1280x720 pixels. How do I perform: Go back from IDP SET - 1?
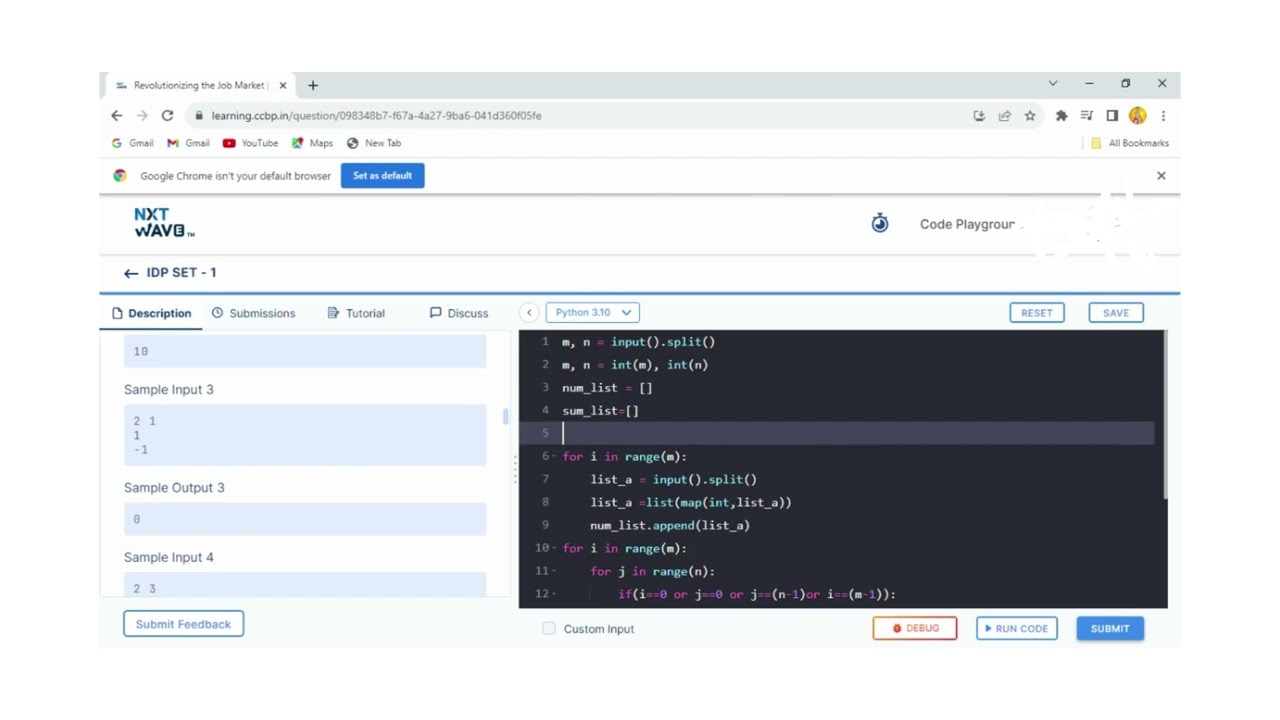131,273
